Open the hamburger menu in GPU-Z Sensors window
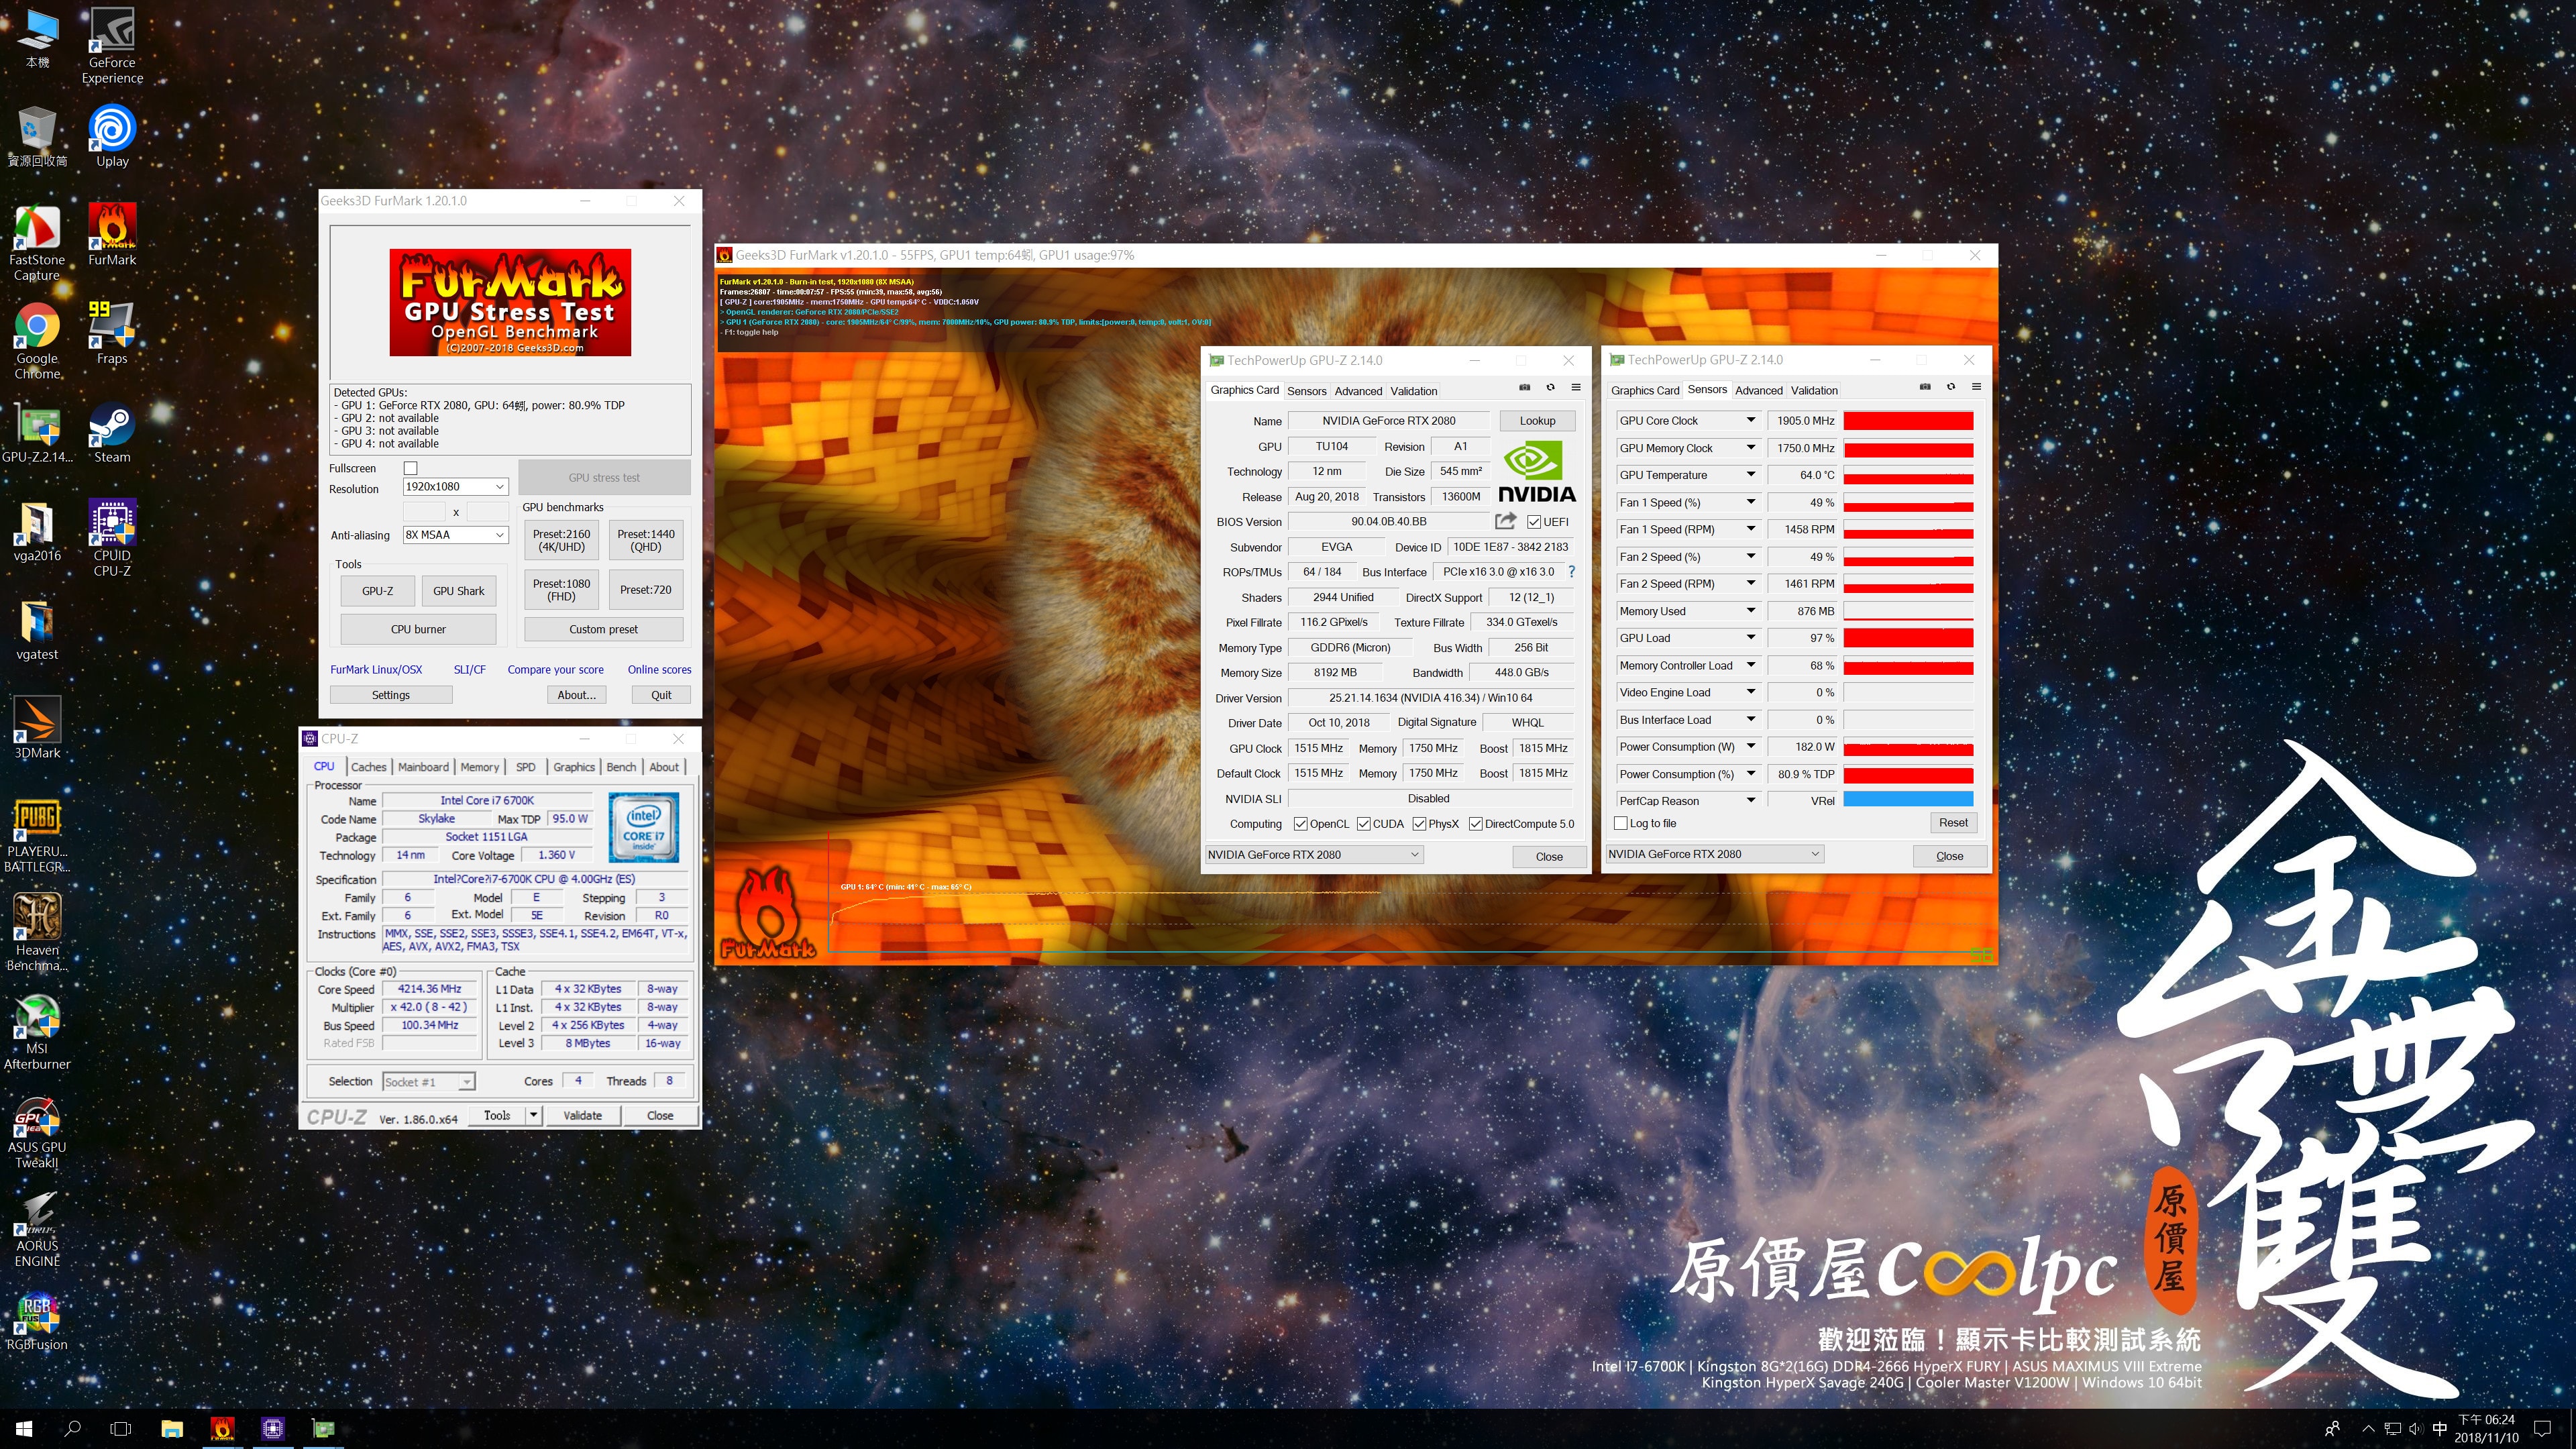Image resolution: width=2576 pixels, height=1449 pixels. point(1976,387)
